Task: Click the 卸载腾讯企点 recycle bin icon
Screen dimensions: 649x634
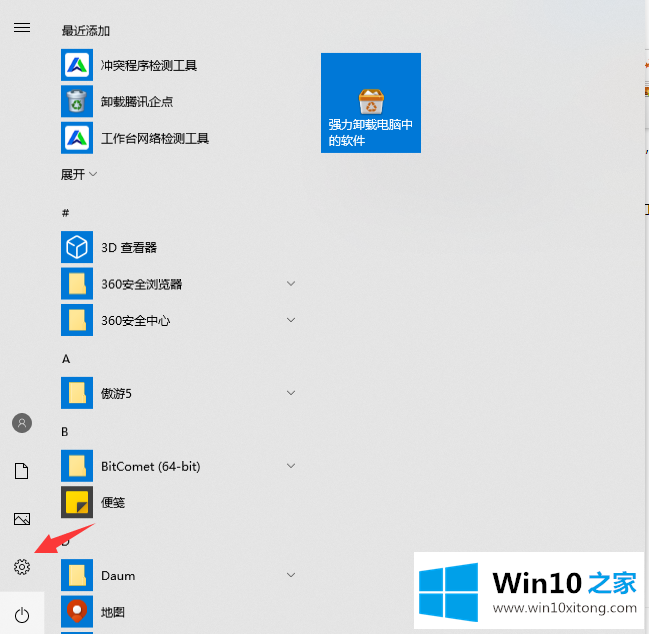Action: pyautogui.click(x=77, y=101)
